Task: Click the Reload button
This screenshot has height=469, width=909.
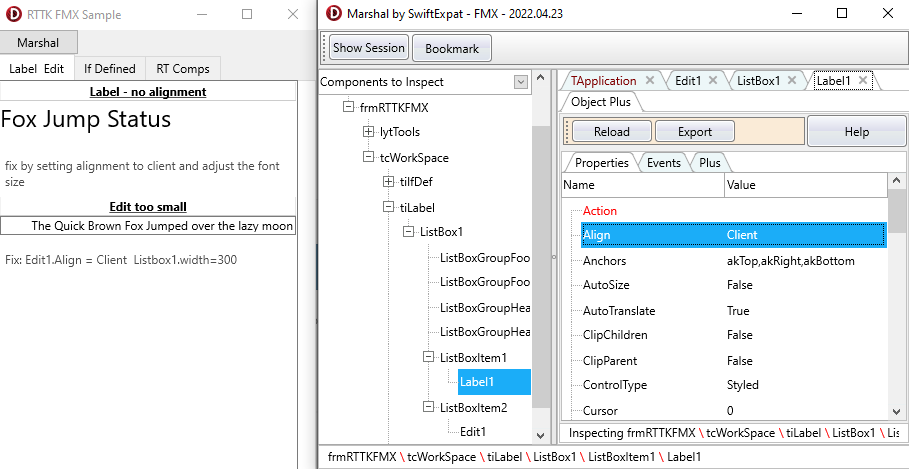Action: [x=612, y=132]
